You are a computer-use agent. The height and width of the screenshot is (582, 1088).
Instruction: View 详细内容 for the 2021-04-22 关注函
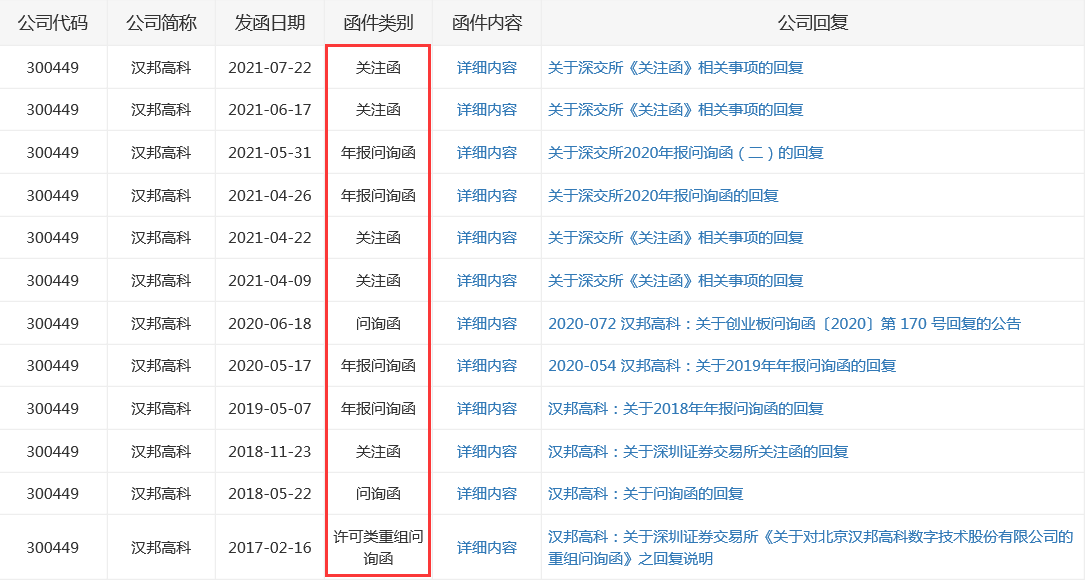pyautogui.click(x=487, y=238)
